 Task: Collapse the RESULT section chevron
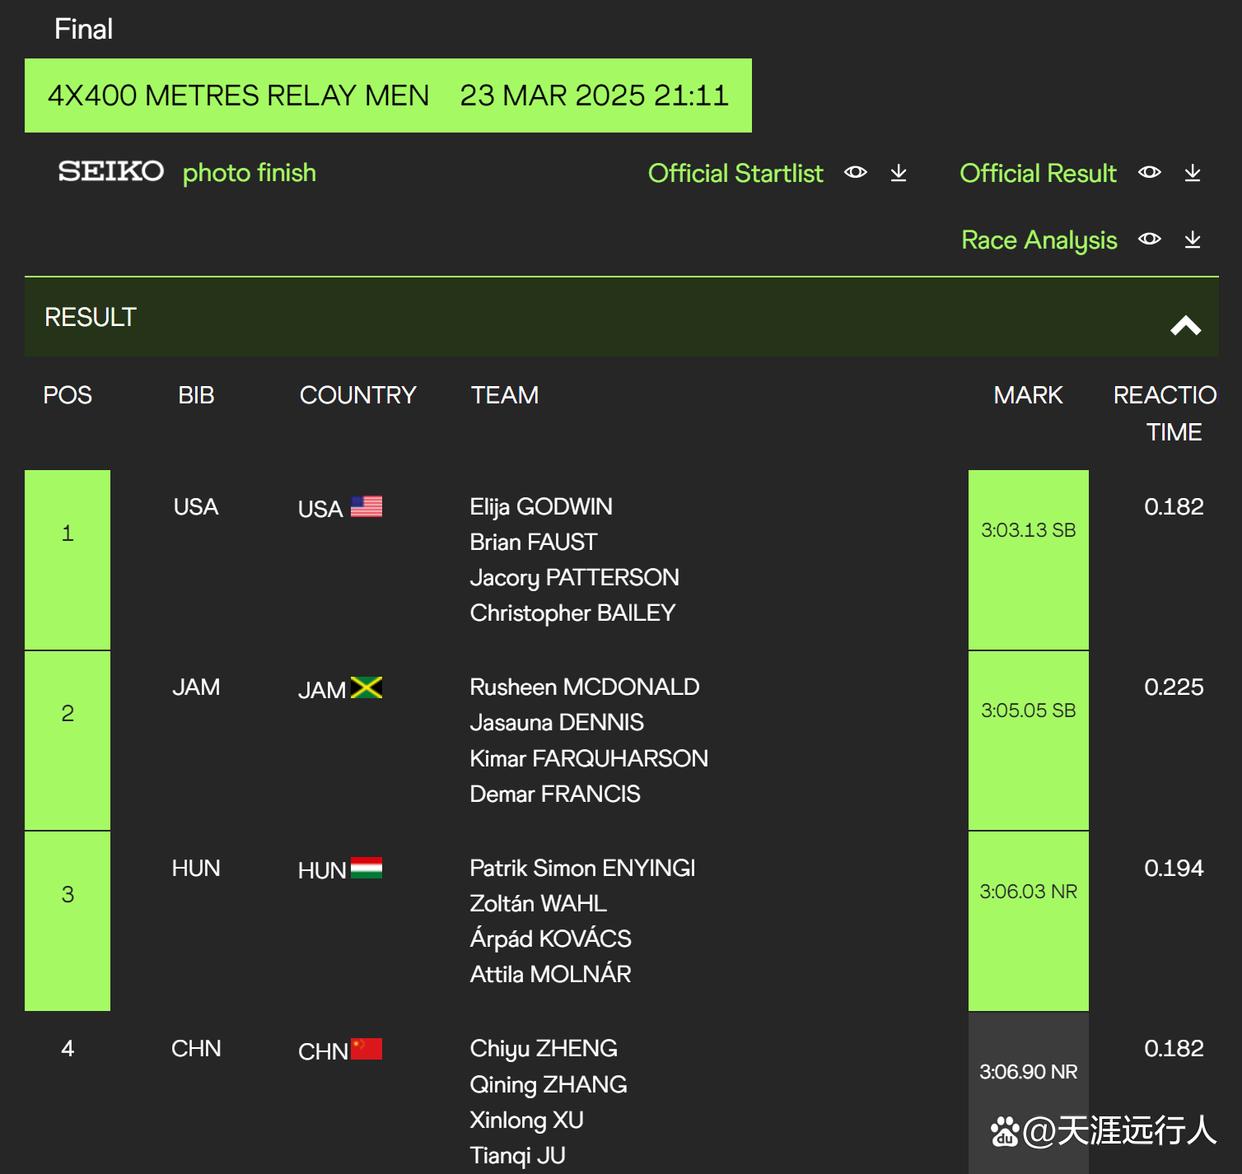(x=1185, y=325)
